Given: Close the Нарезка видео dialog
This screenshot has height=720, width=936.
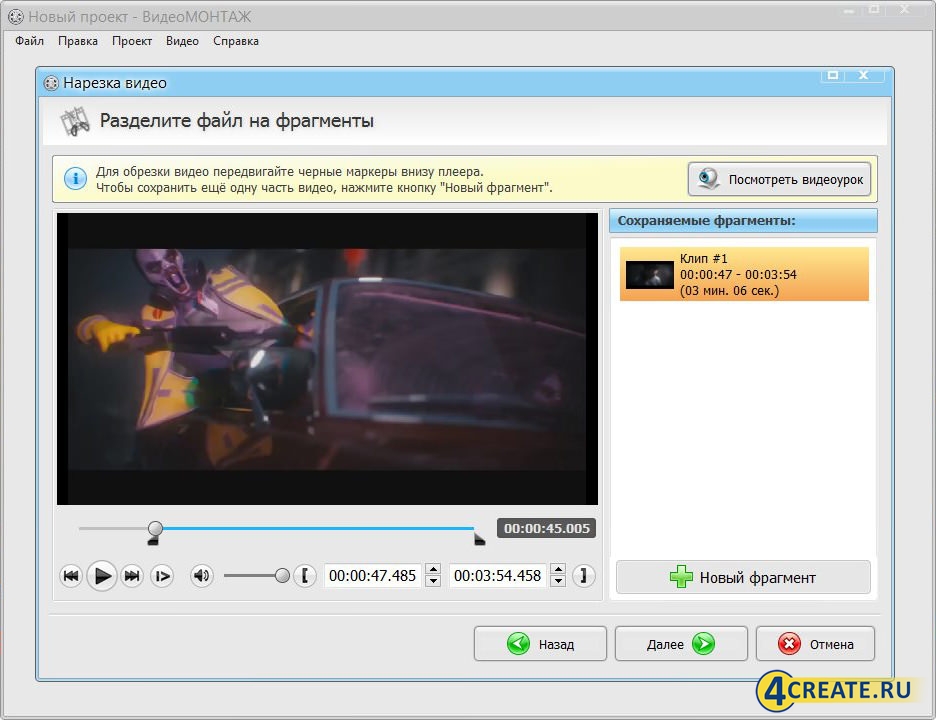Looking at the screenshot, I should tap(863, 75).
